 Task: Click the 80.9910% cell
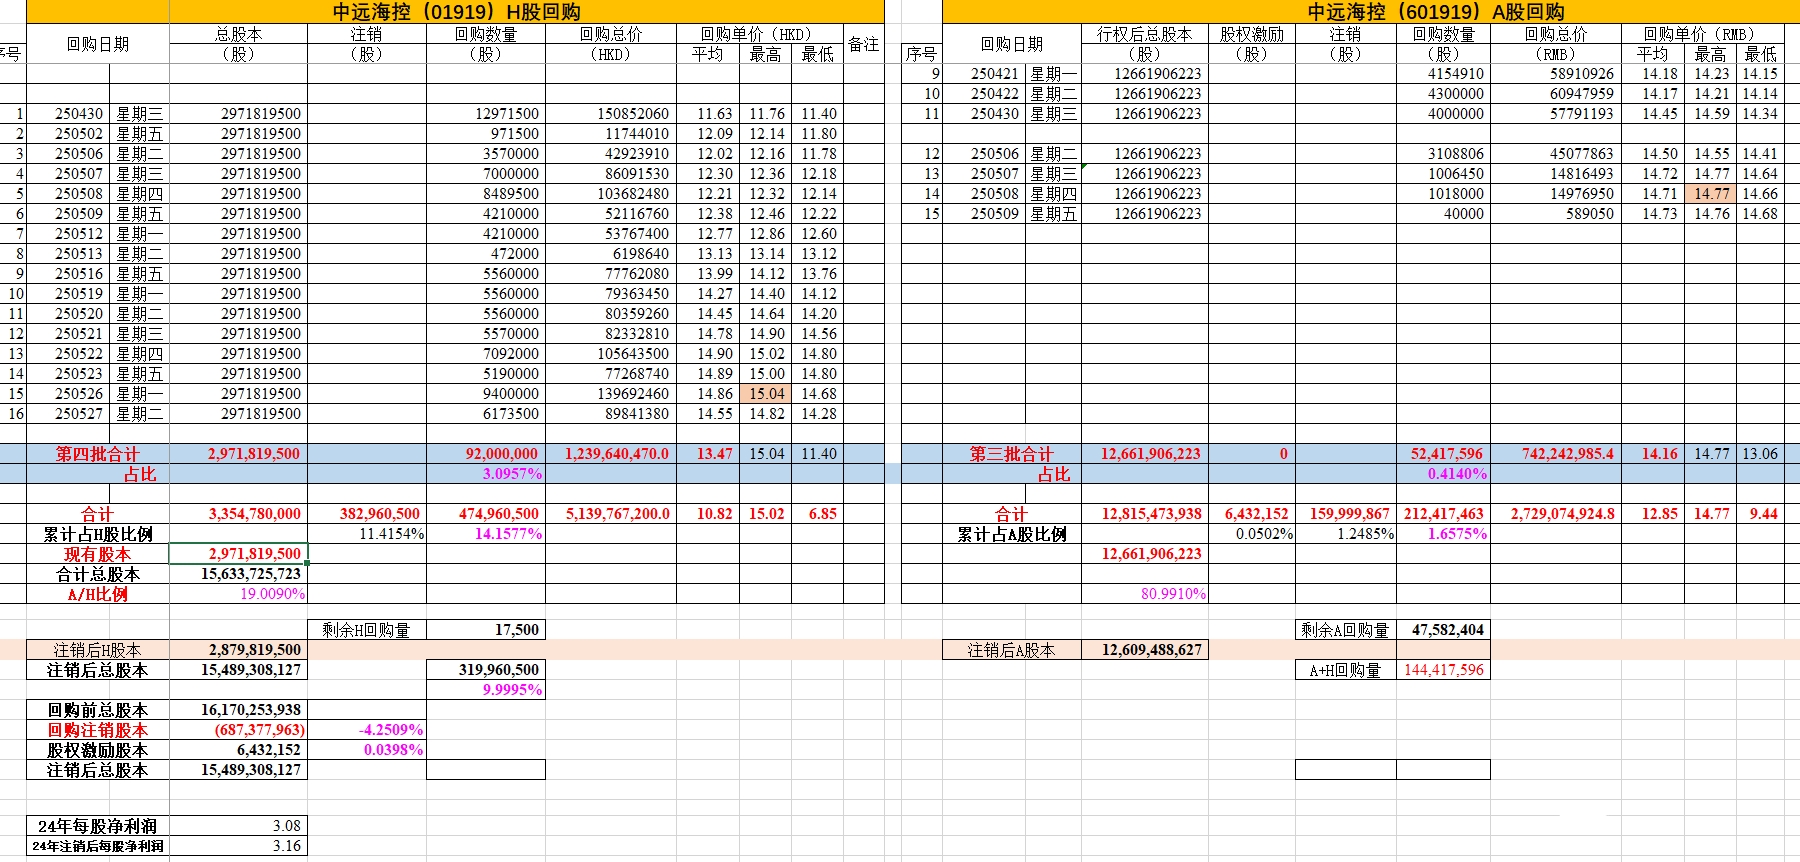click(x=1145, y=594)
